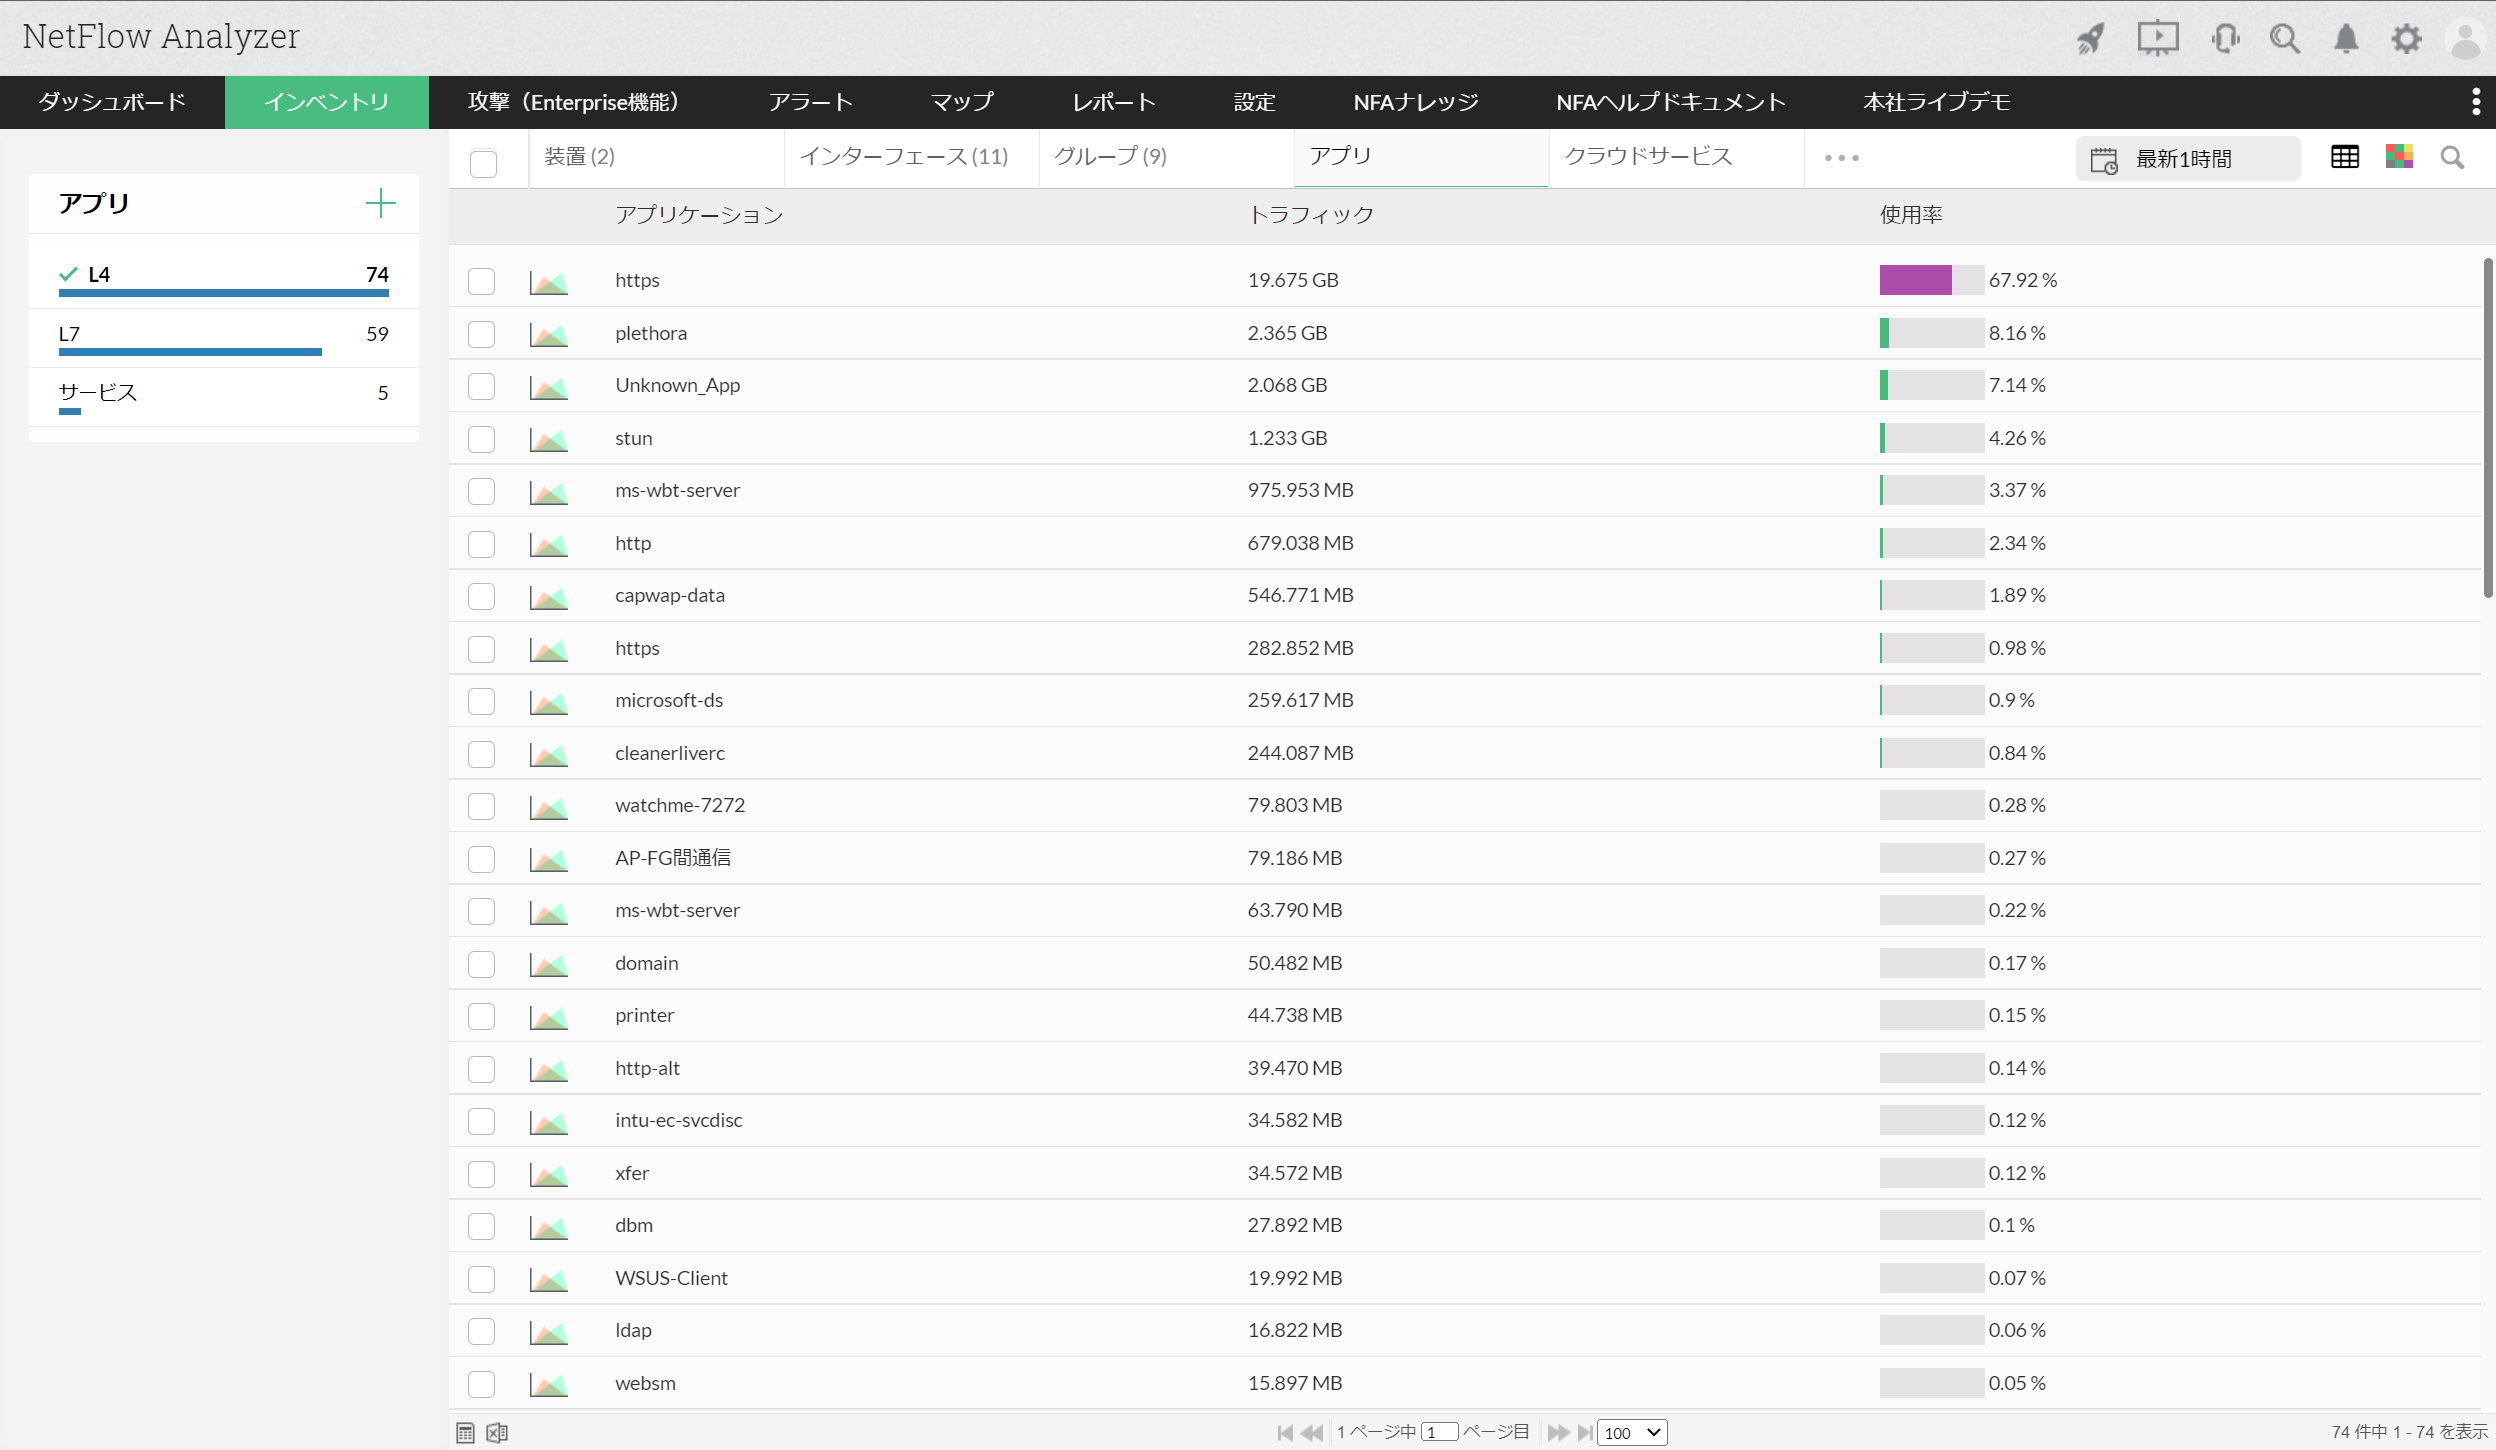The image size is (2496, 1450).
Task: Open traffic graph icon for plethora row
Action: click(548, 334)
